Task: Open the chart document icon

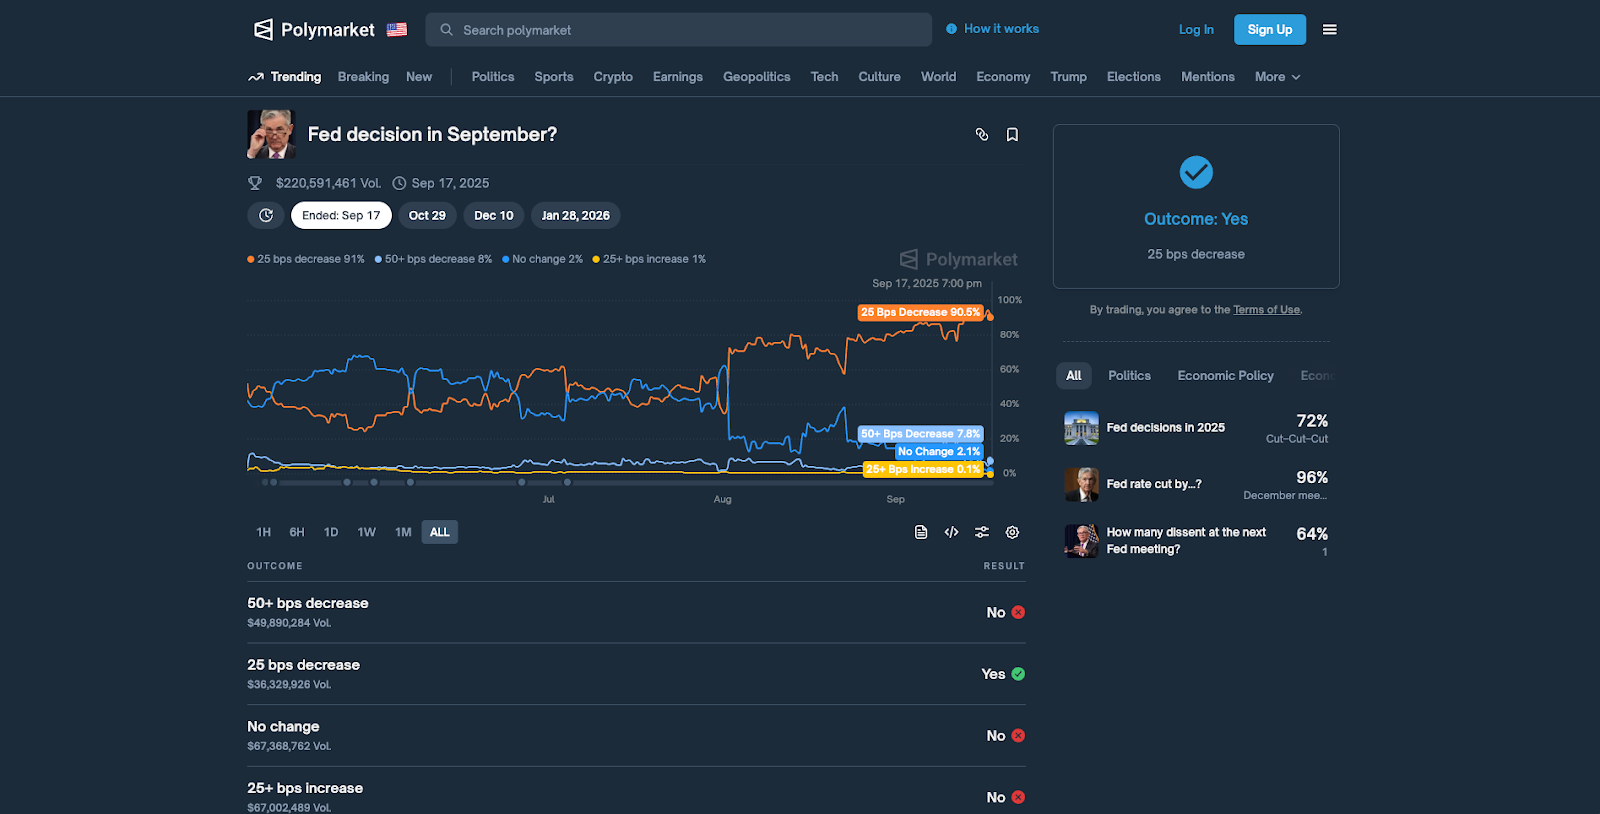Action: coord(921,532)
